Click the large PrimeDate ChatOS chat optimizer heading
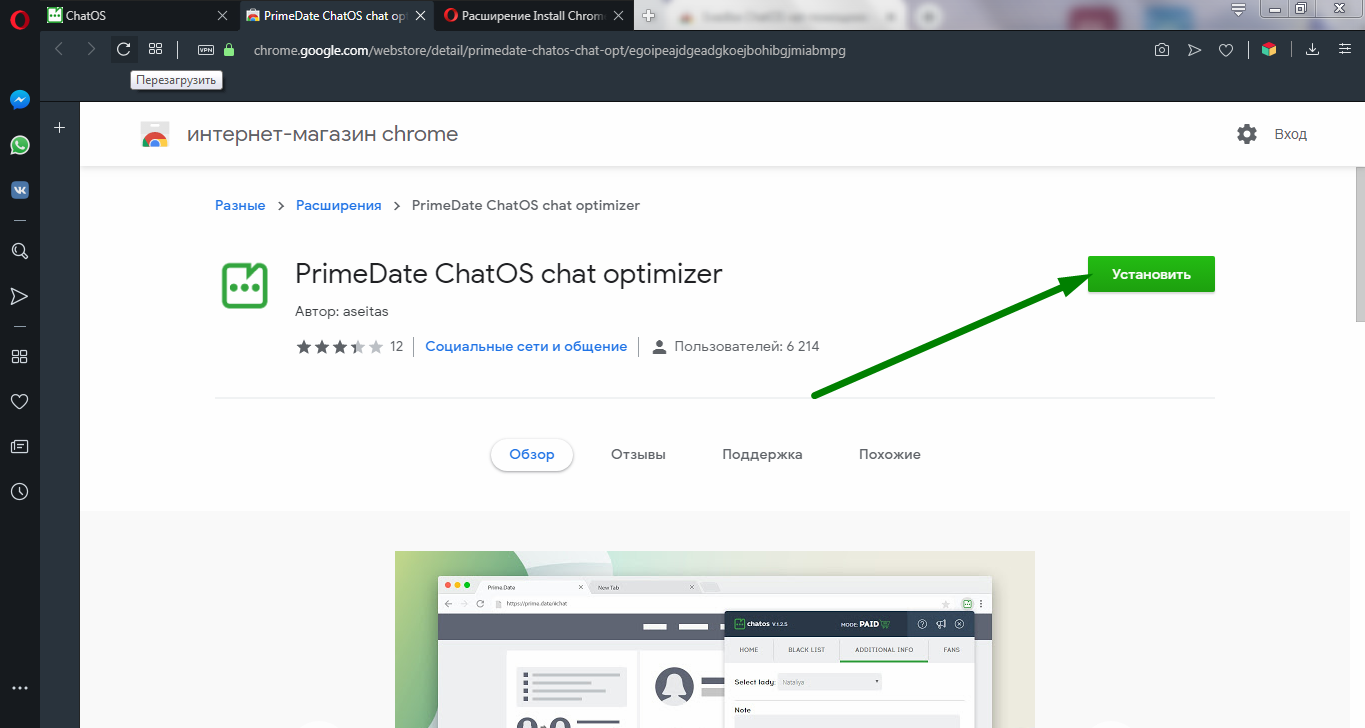 coord(509,273)
